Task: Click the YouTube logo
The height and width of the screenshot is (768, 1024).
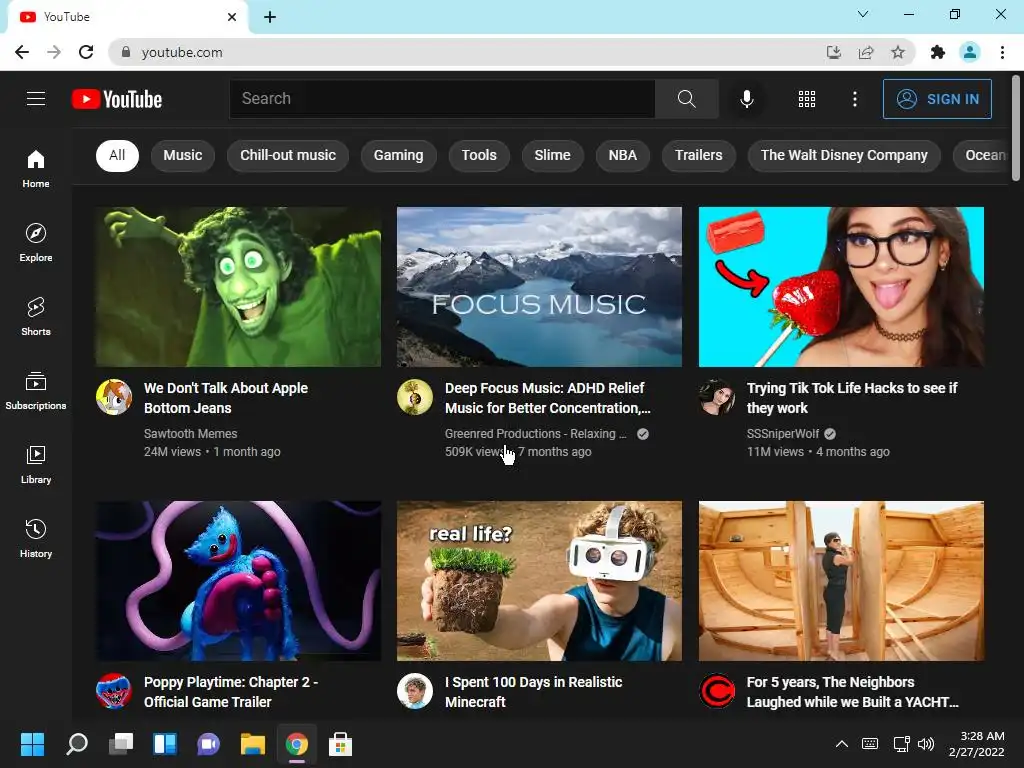Action: pos(117,99)
